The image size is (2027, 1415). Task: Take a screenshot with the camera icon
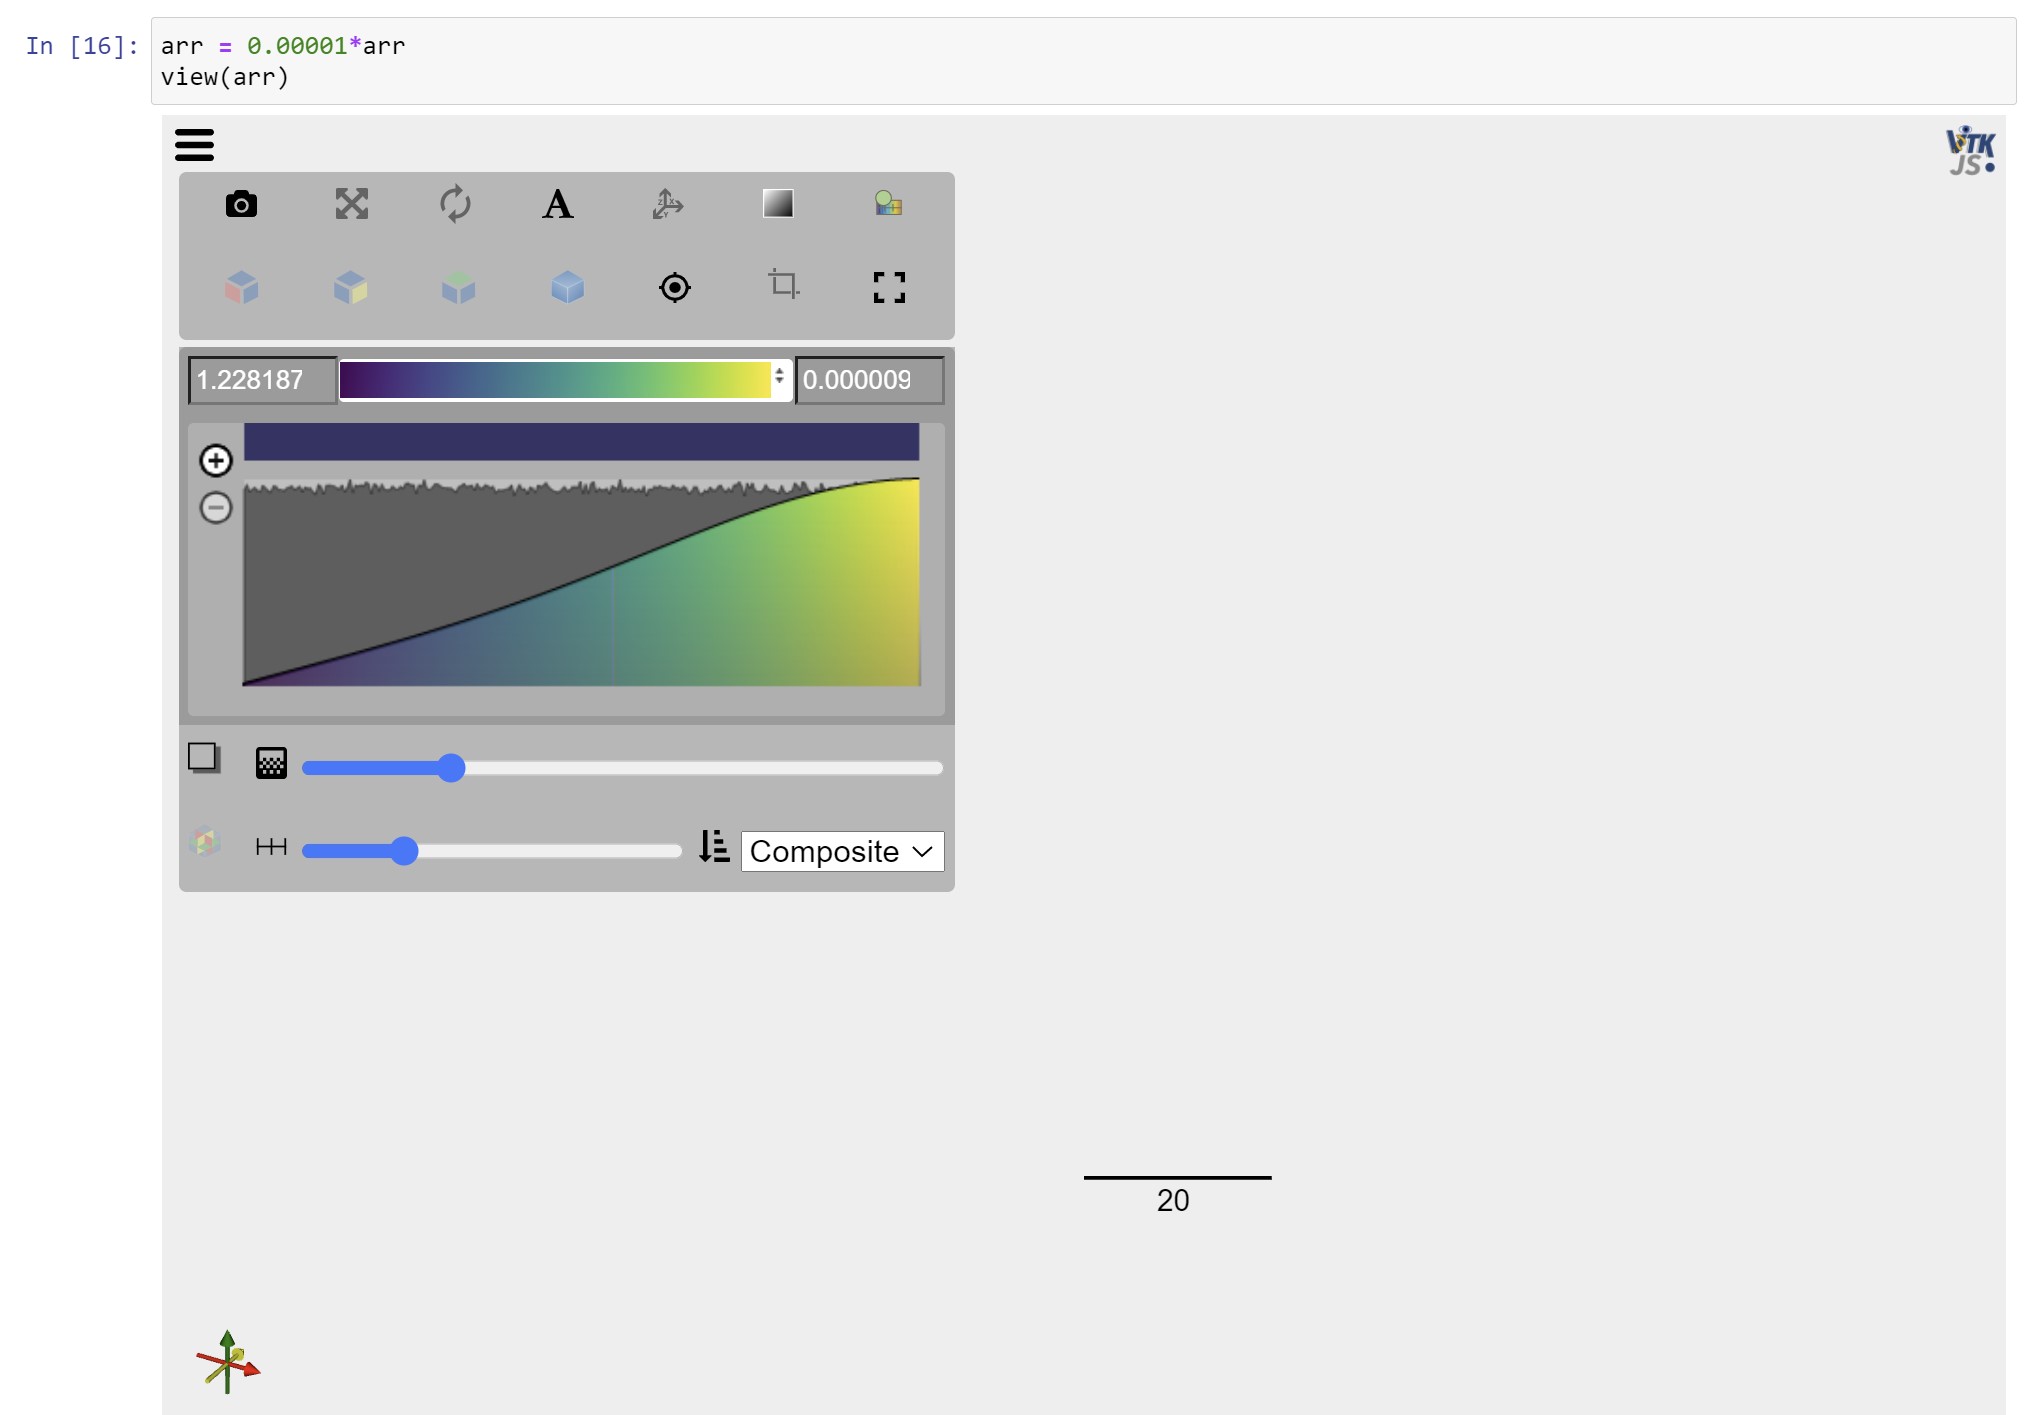[242, 204]
